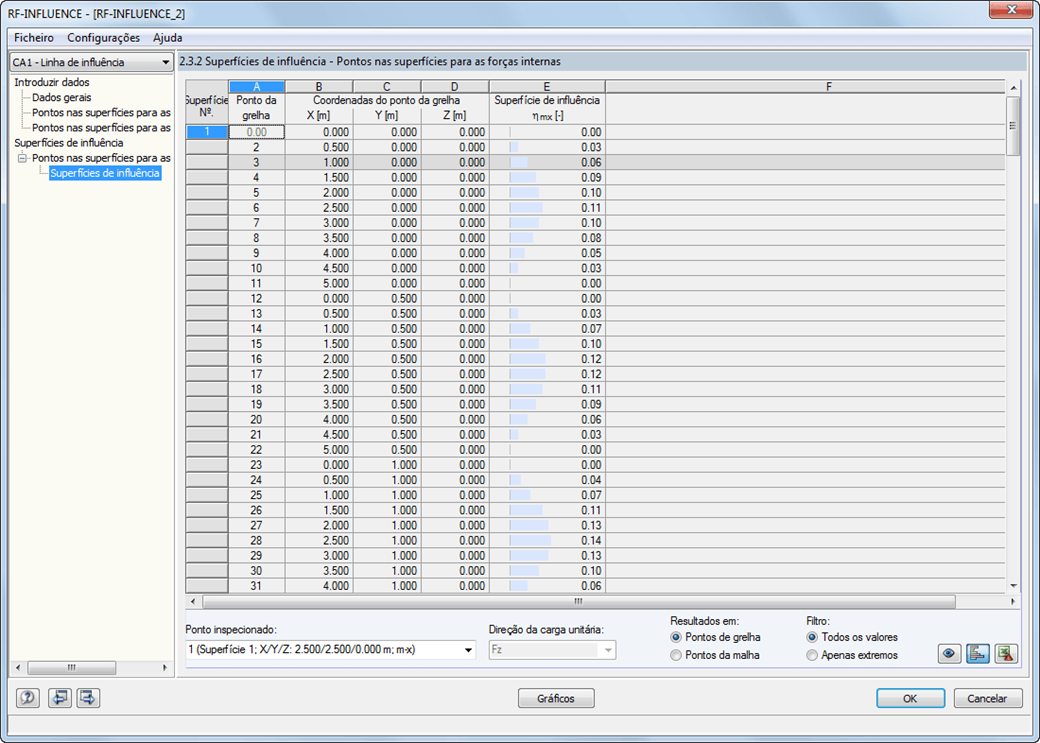Viewport: 1040px width, 743px height.
Task: Click table horizontal scrollbar right arrow
Action: pyautogui.click(x=1013, y=602)
